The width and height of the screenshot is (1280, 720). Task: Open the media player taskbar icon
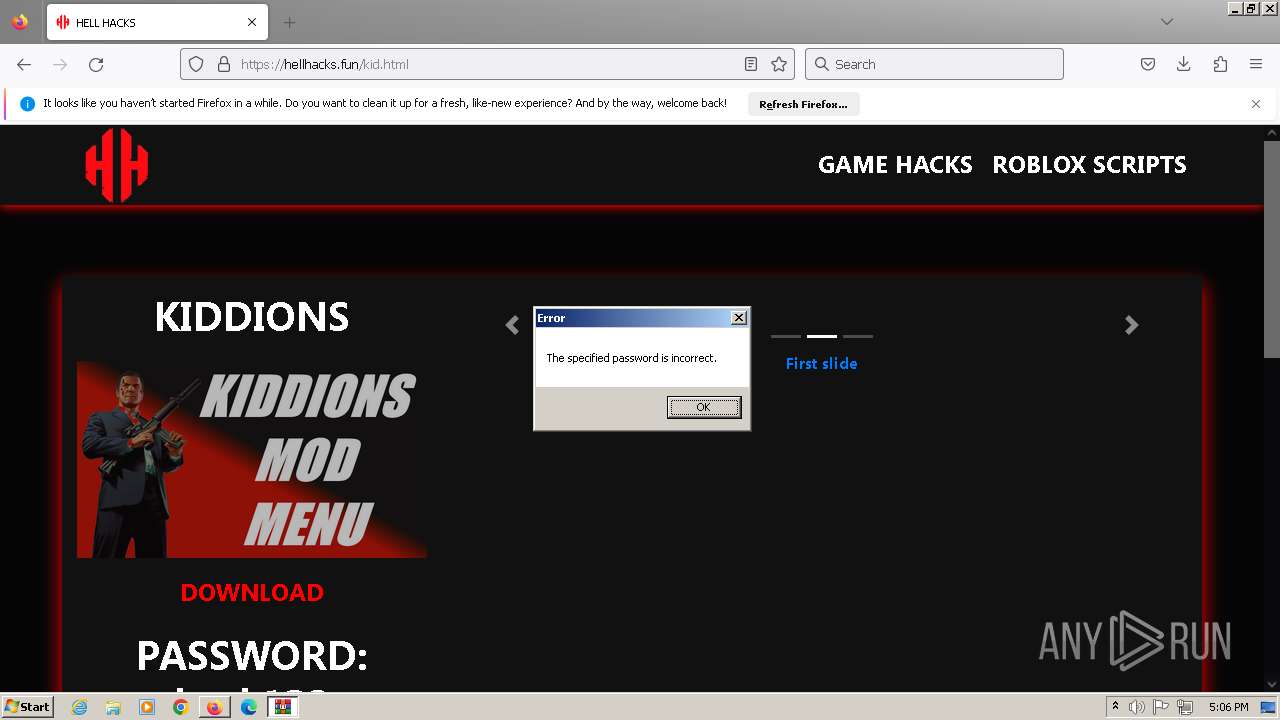pos(147,707)
